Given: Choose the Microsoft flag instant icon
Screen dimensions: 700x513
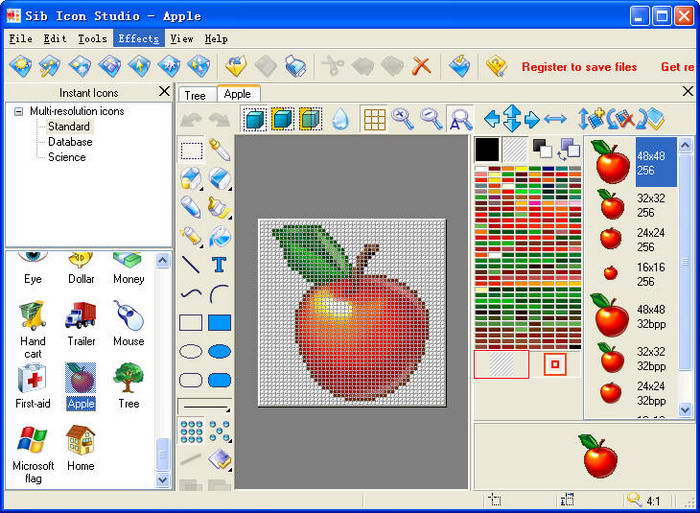Looking at the screenshot, I should 33,455.
